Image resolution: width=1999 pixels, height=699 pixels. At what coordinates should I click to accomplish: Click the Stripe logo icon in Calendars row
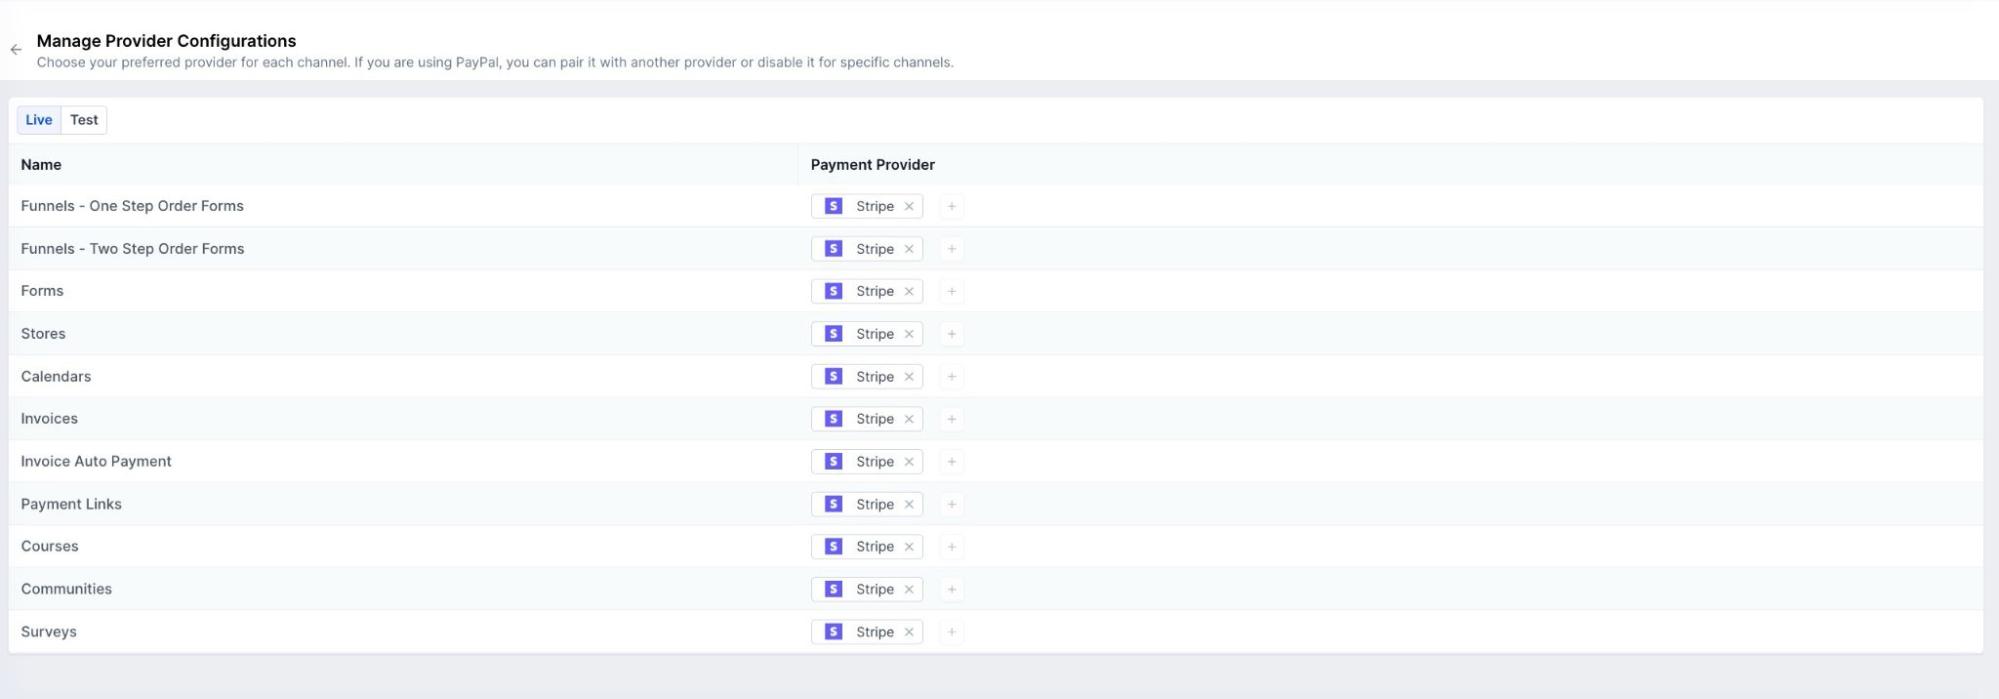(x=833, y=377)
